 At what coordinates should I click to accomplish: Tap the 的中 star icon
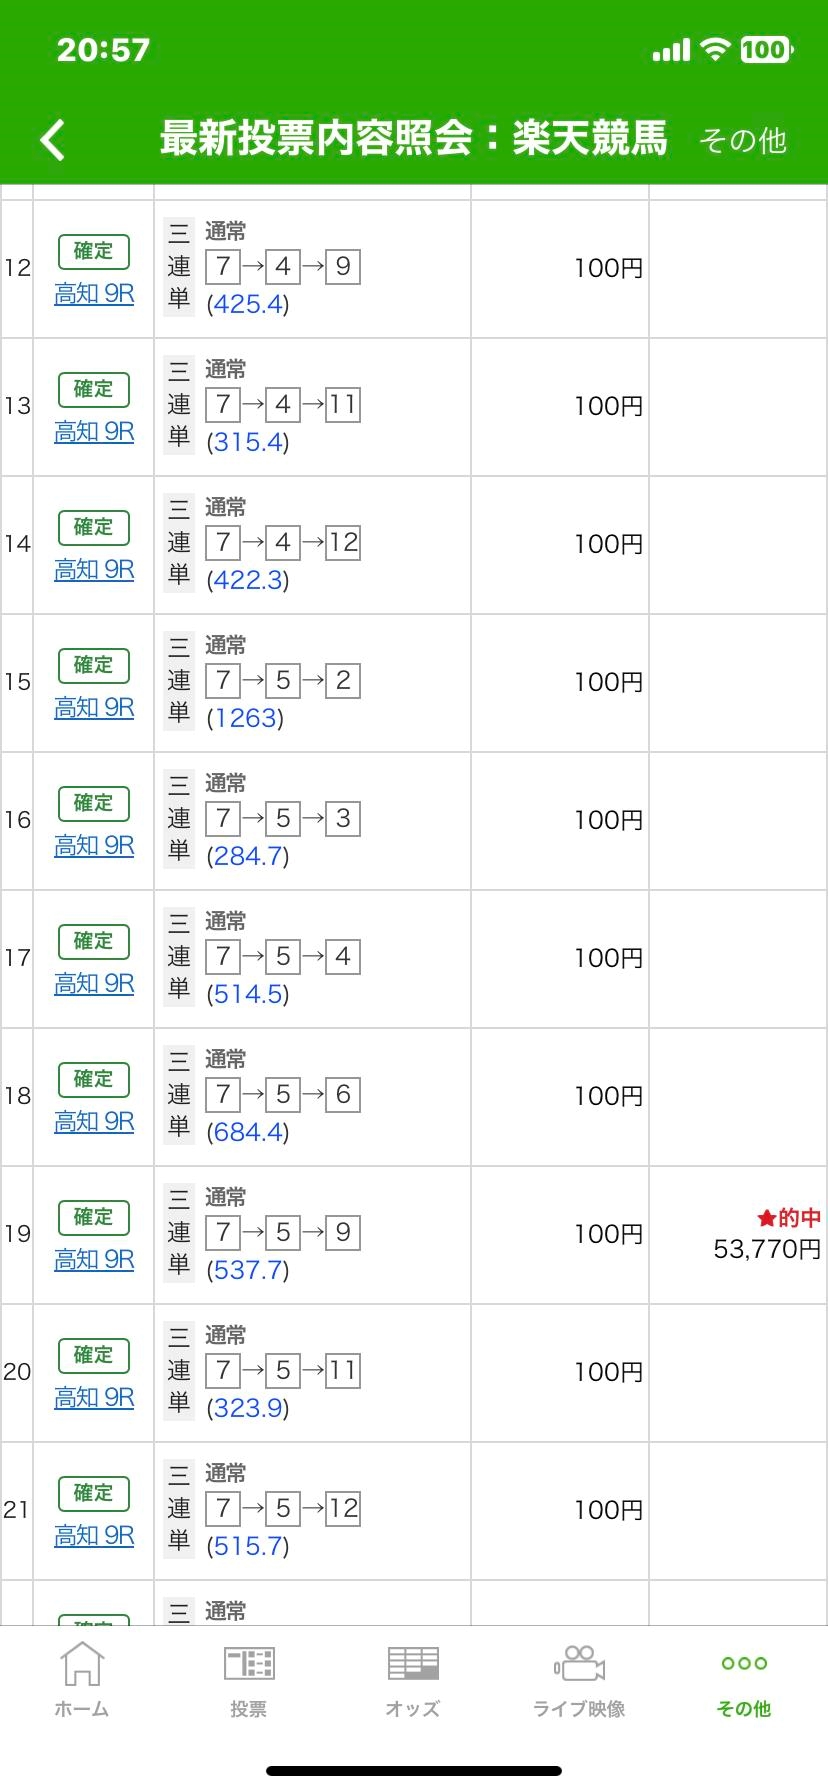pos(767,1218)
